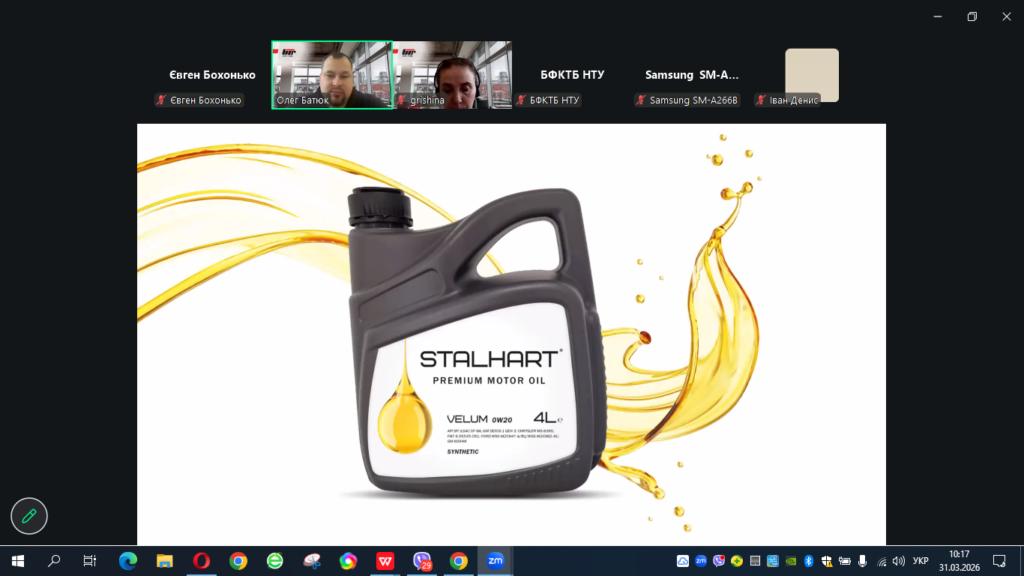This screenshot has width=1024, height=576.
Task: Click the green pencil annotate button
Action: 29,516
